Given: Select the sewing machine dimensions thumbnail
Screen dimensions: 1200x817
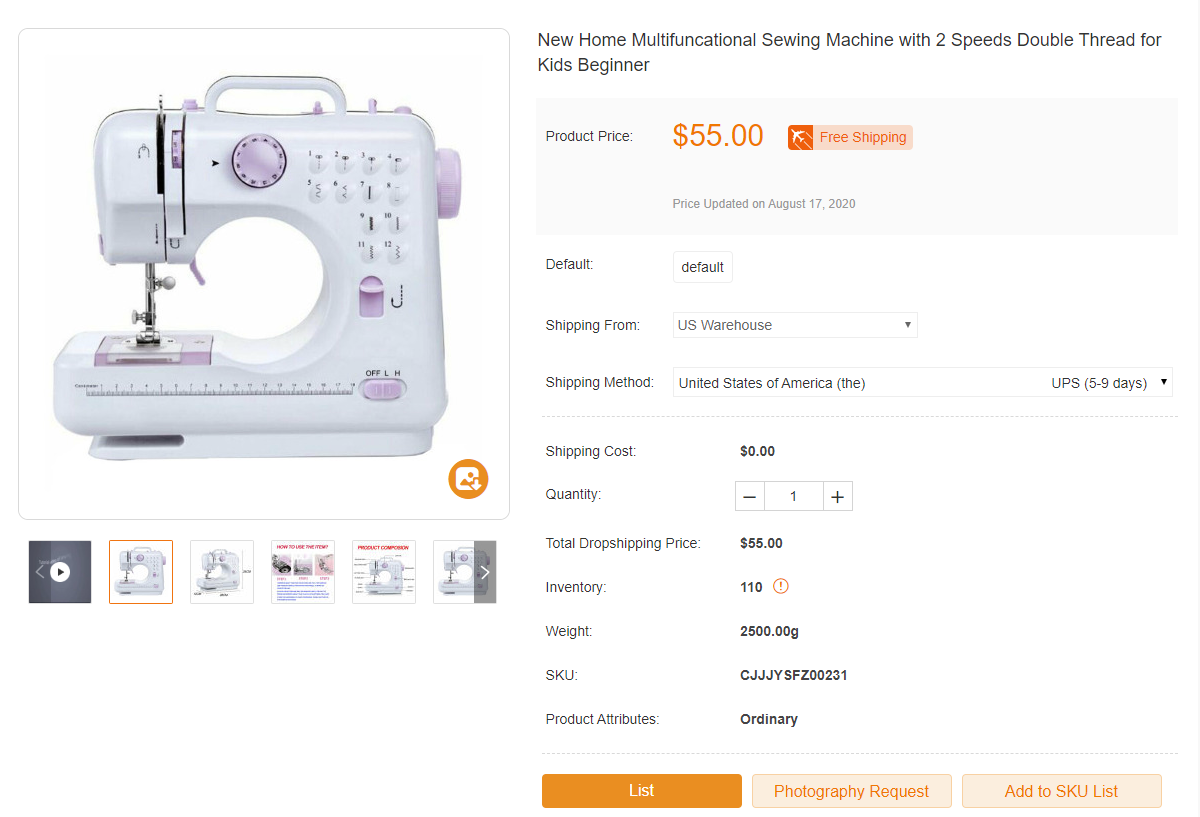Looking at the screenshot, I should (222, 572).
